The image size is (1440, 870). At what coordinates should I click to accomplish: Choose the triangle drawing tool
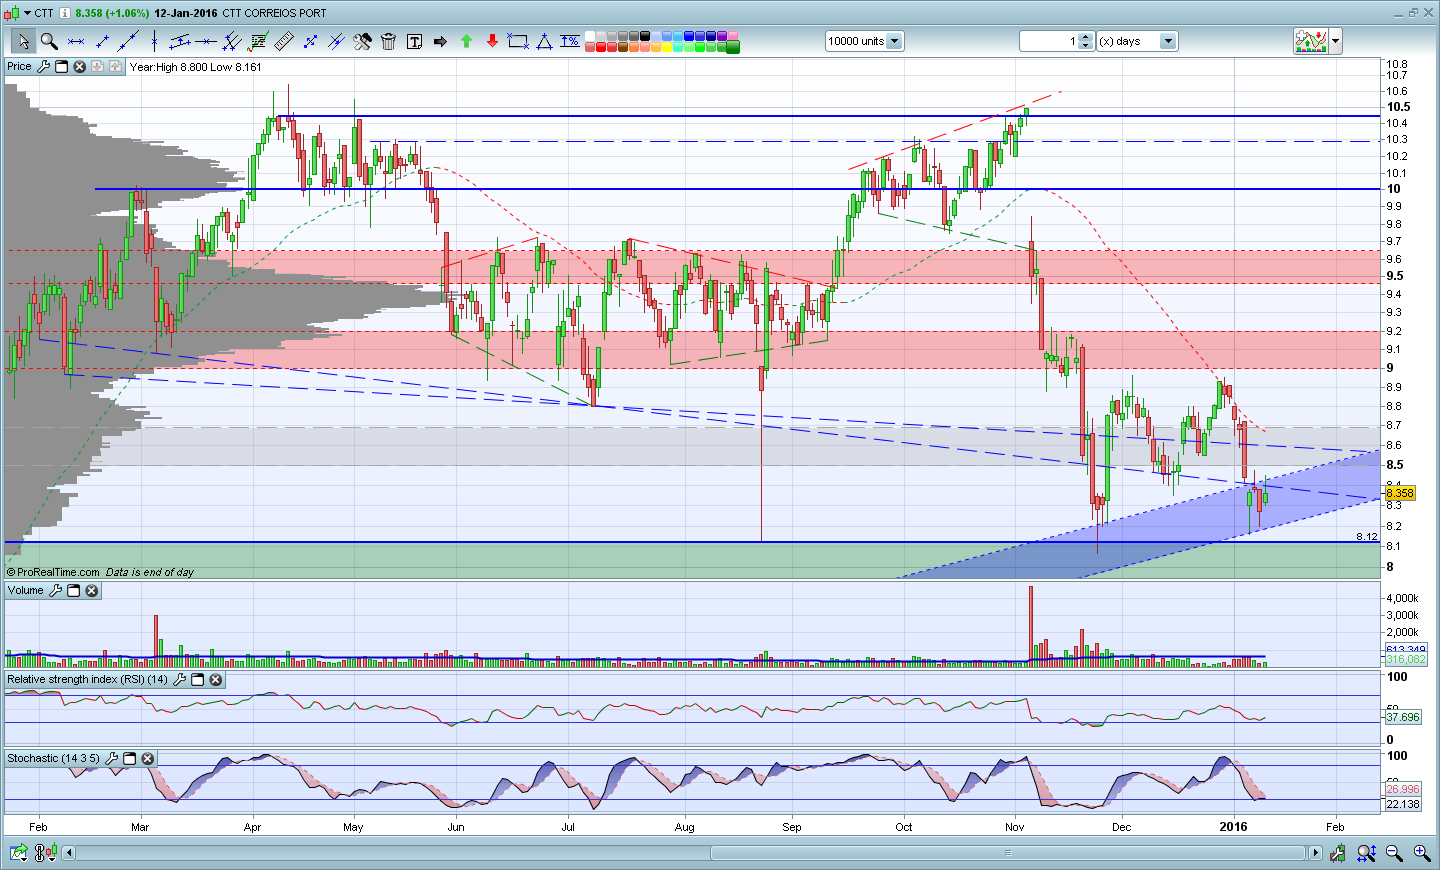click(544, 41)
